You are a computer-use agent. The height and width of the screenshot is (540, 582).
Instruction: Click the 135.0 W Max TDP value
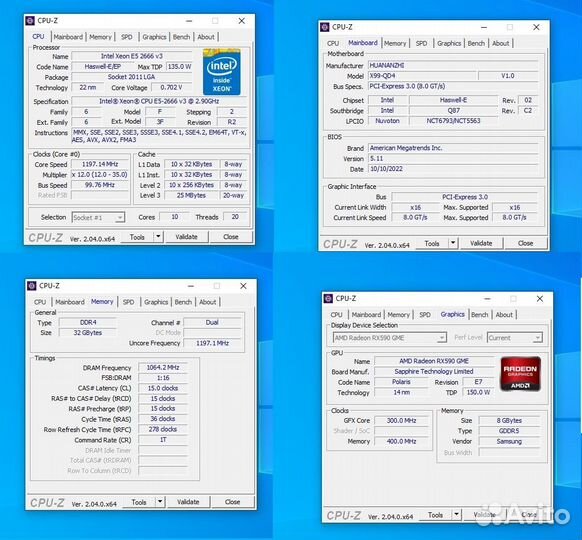click(x=179, y=66)
